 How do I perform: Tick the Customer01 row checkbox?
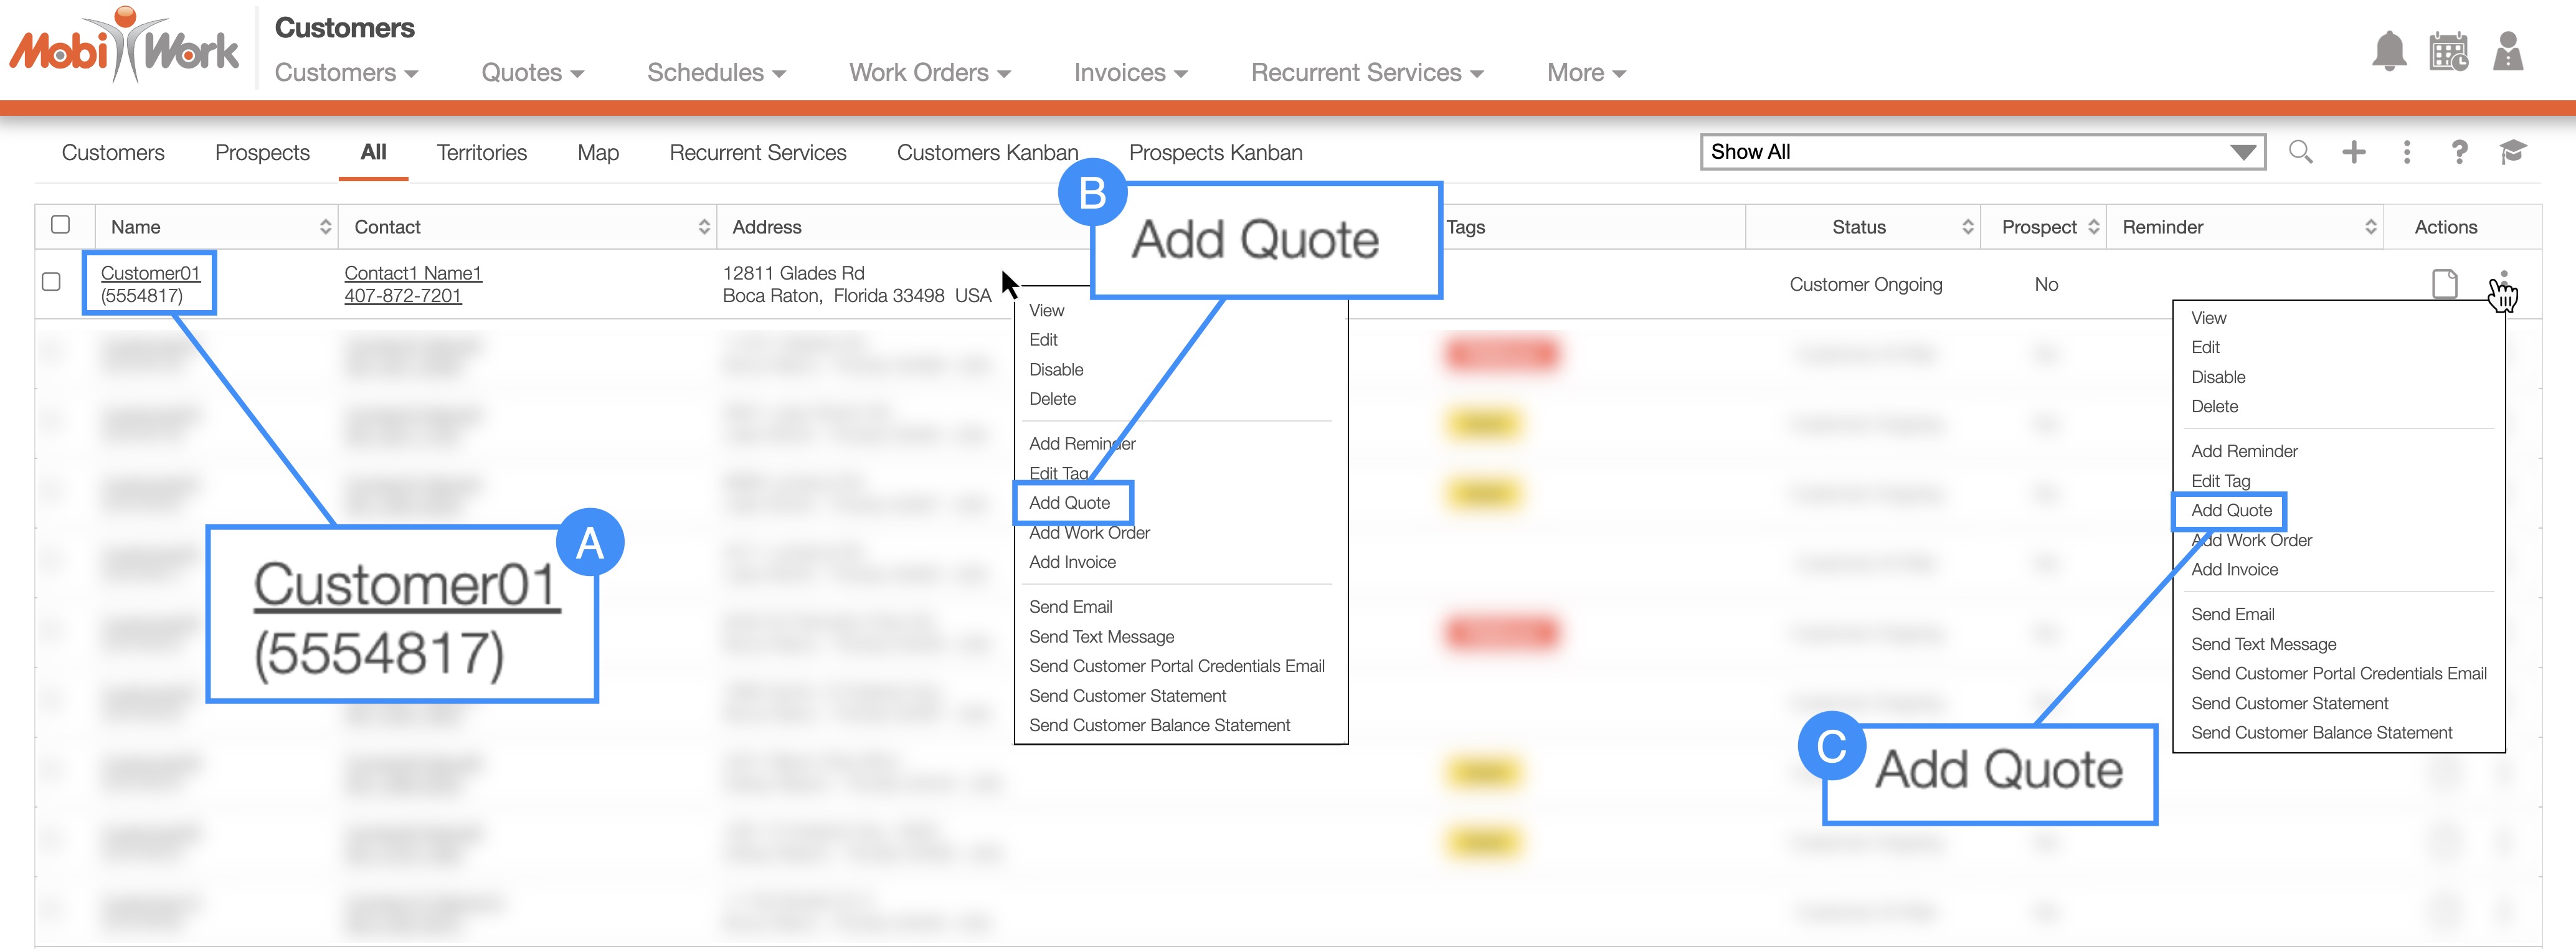[51, 282]
